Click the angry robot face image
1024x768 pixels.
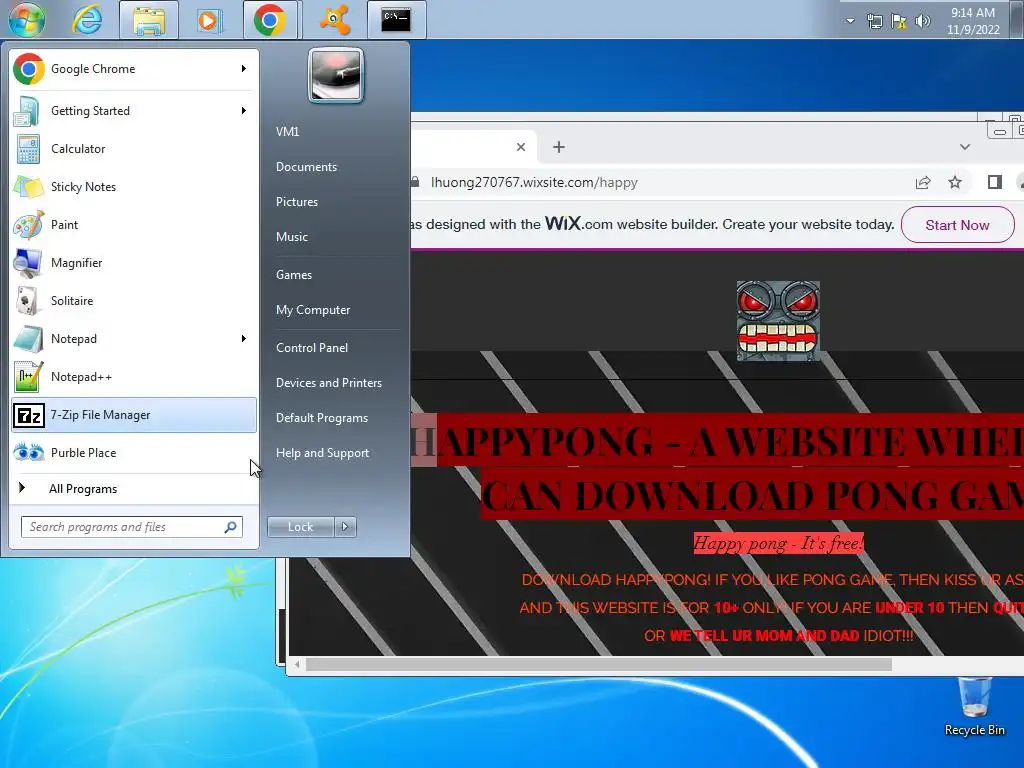click(778, 321)
